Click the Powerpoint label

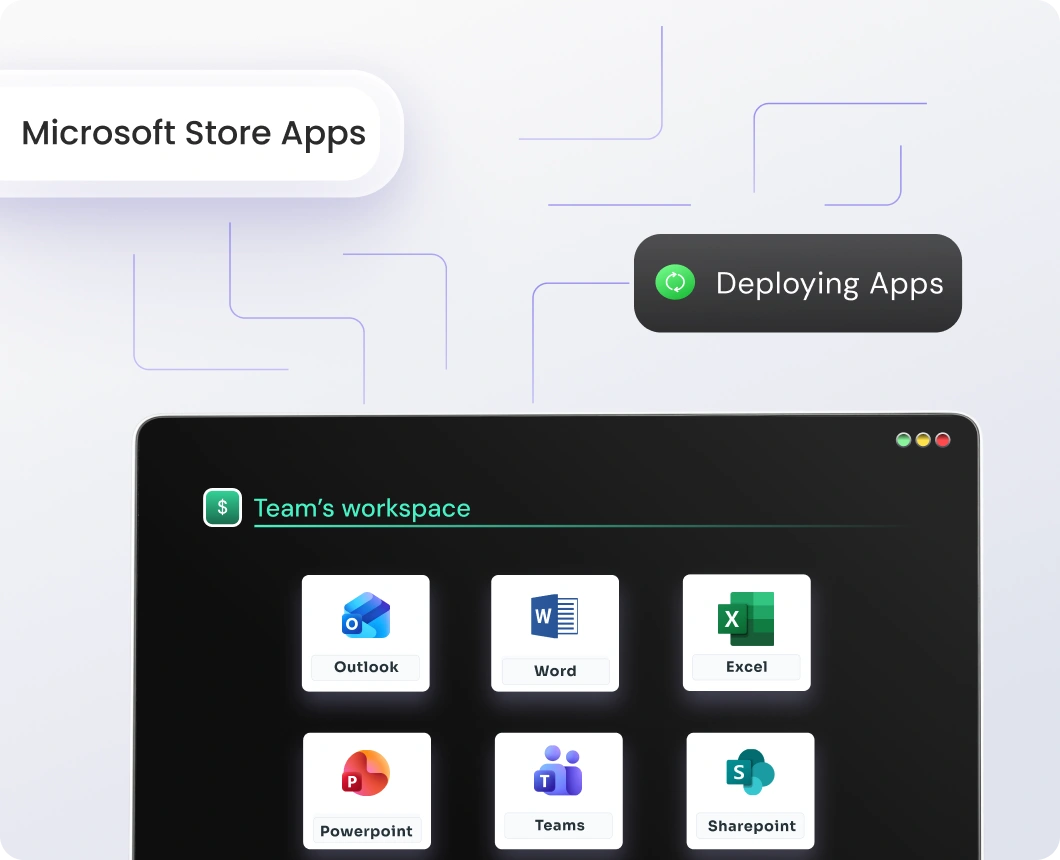coord(366,831)
